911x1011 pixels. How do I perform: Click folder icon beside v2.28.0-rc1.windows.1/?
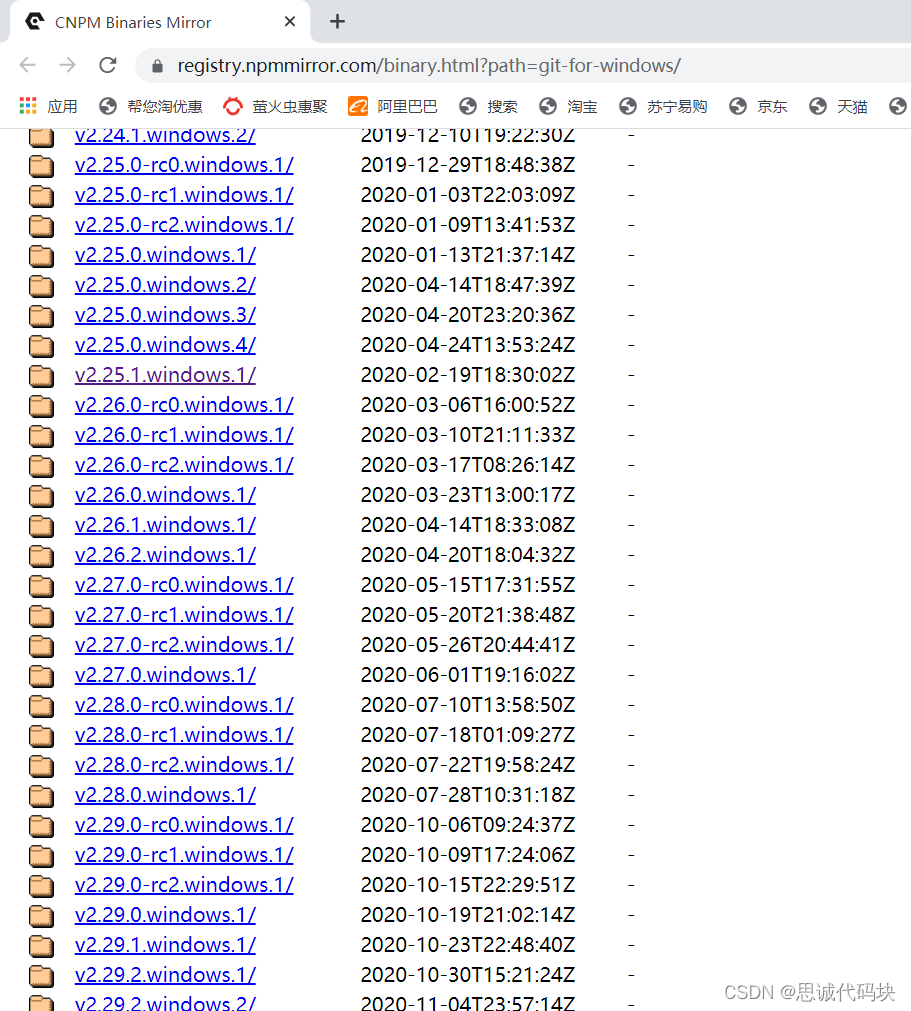pos(41,736)
